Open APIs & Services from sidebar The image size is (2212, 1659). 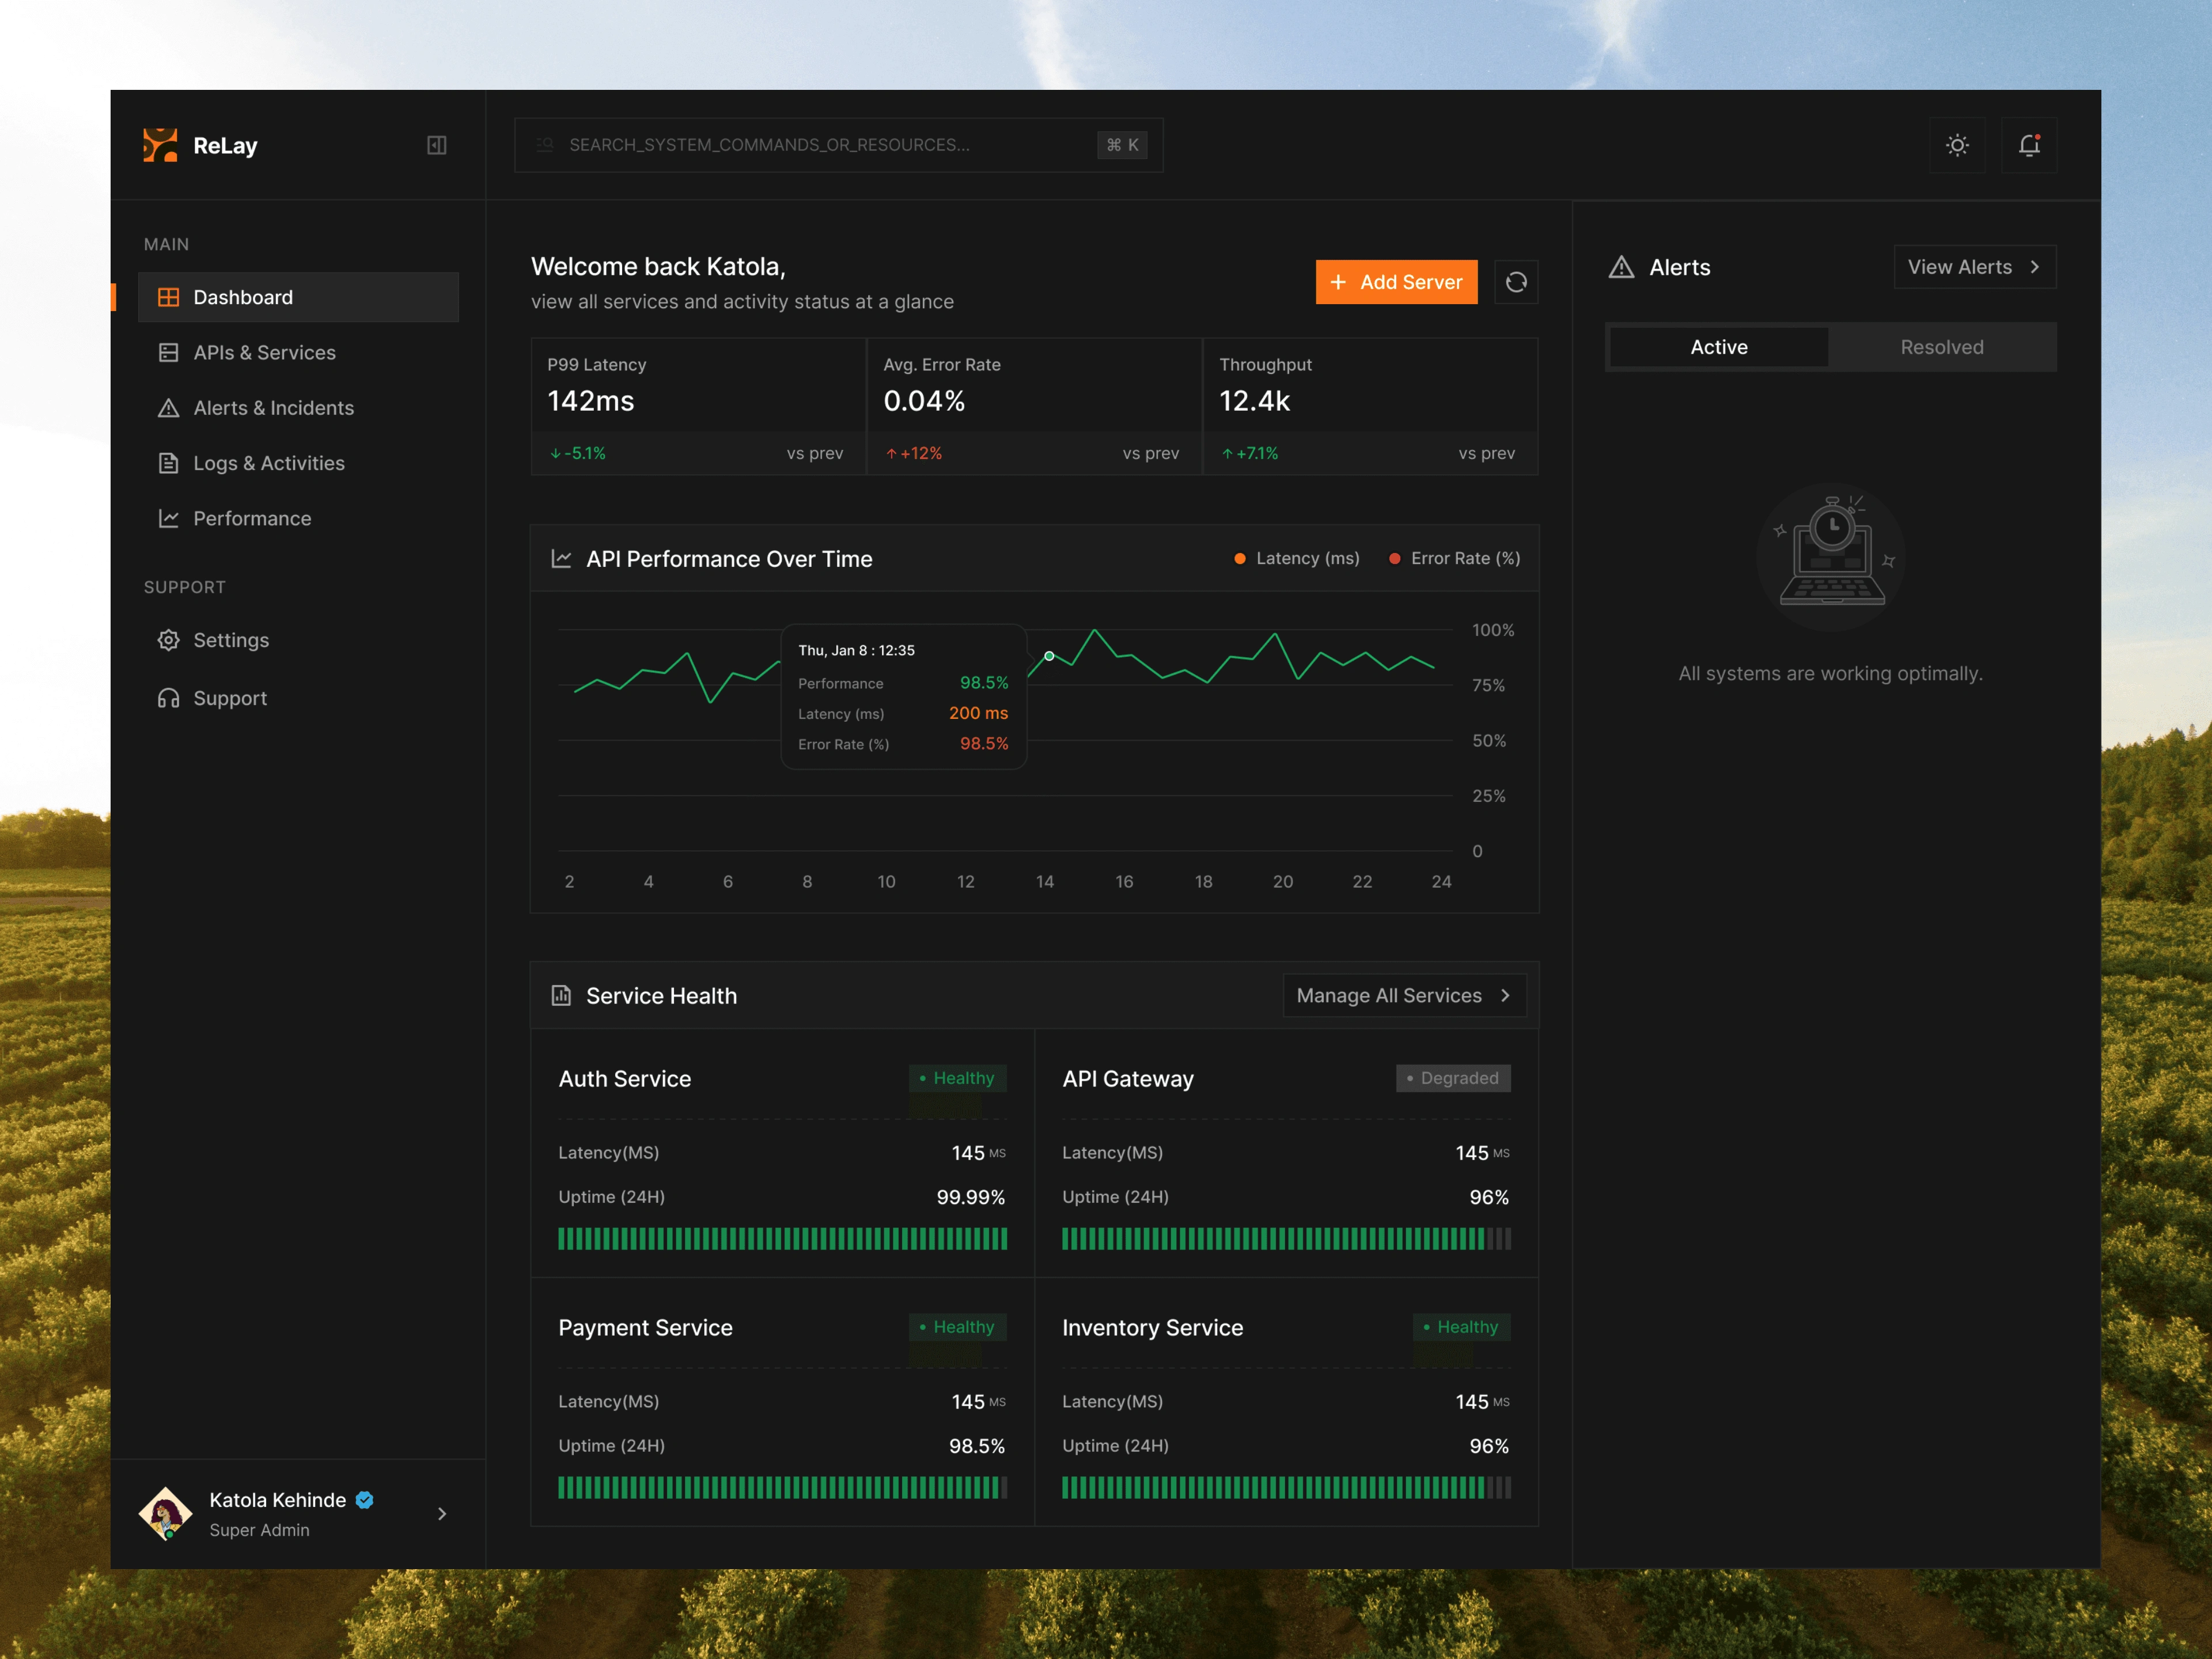click(x=264, y=353)
